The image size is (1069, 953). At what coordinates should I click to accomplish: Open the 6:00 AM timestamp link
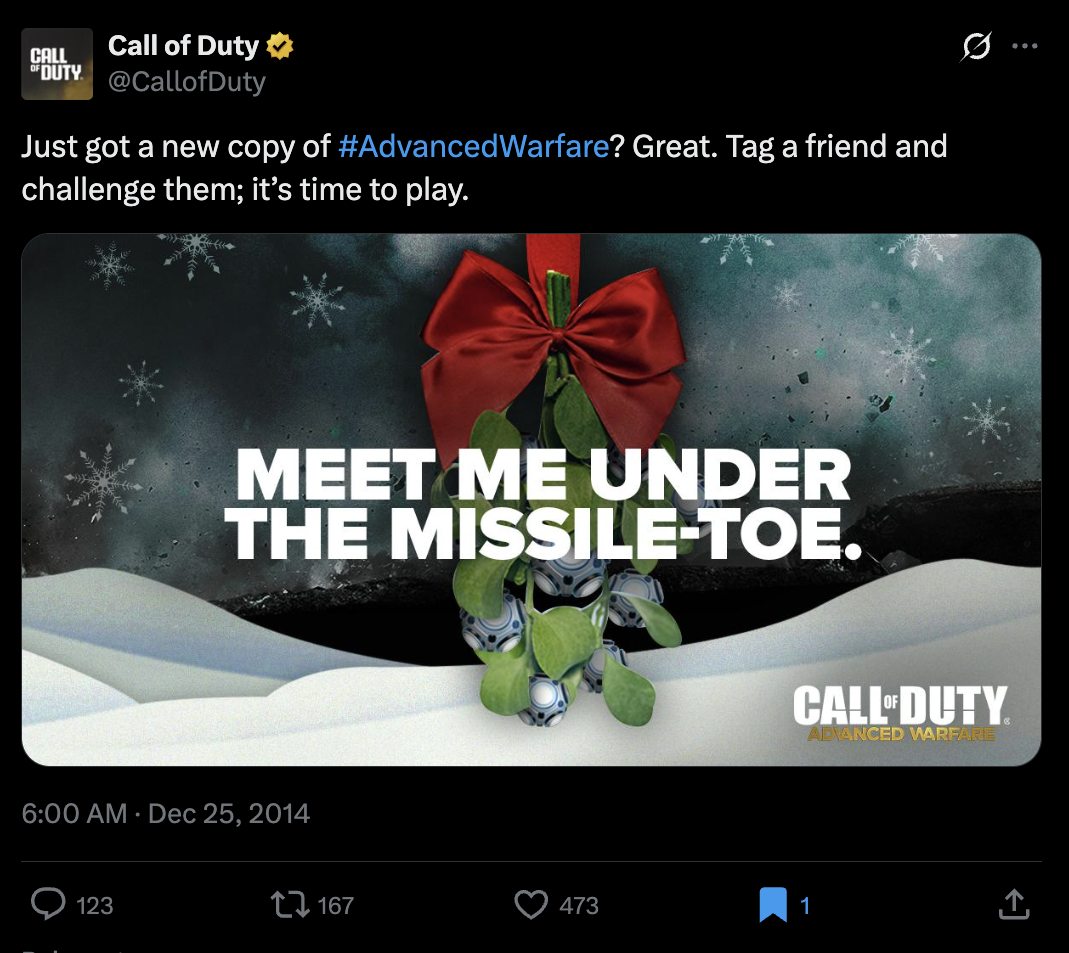(74, 813)
